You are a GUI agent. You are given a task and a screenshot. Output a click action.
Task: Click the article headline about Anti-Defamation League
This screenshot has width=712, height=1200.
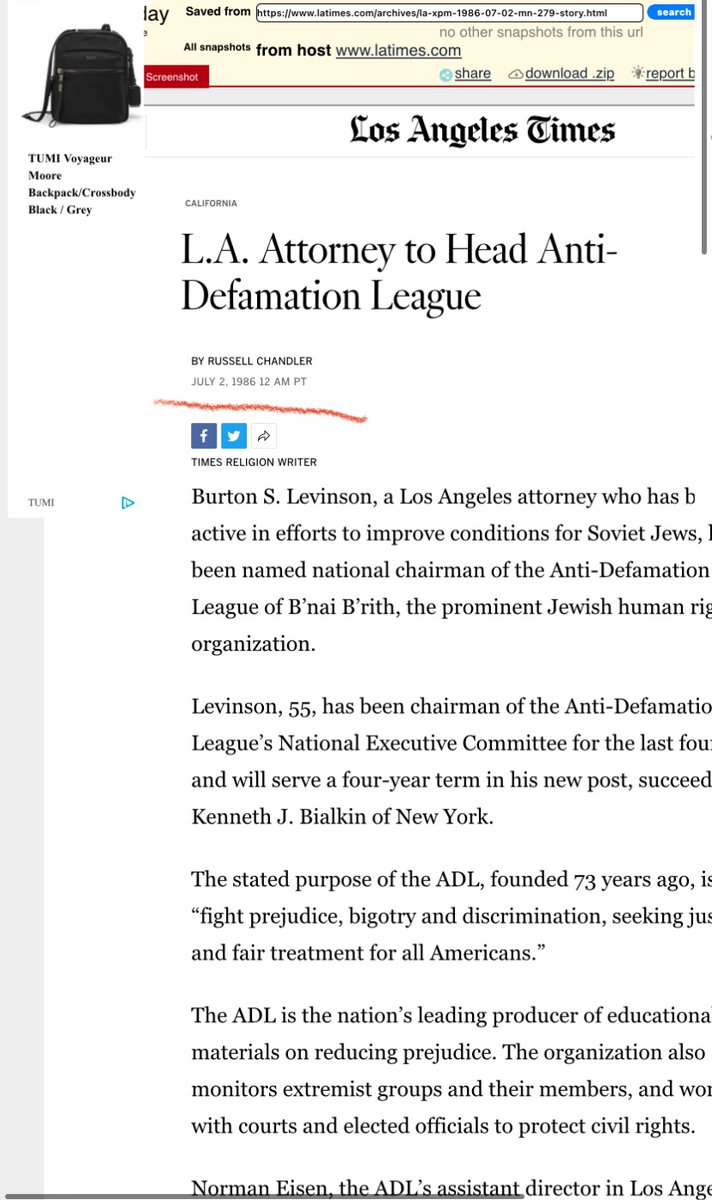(400, 272)
